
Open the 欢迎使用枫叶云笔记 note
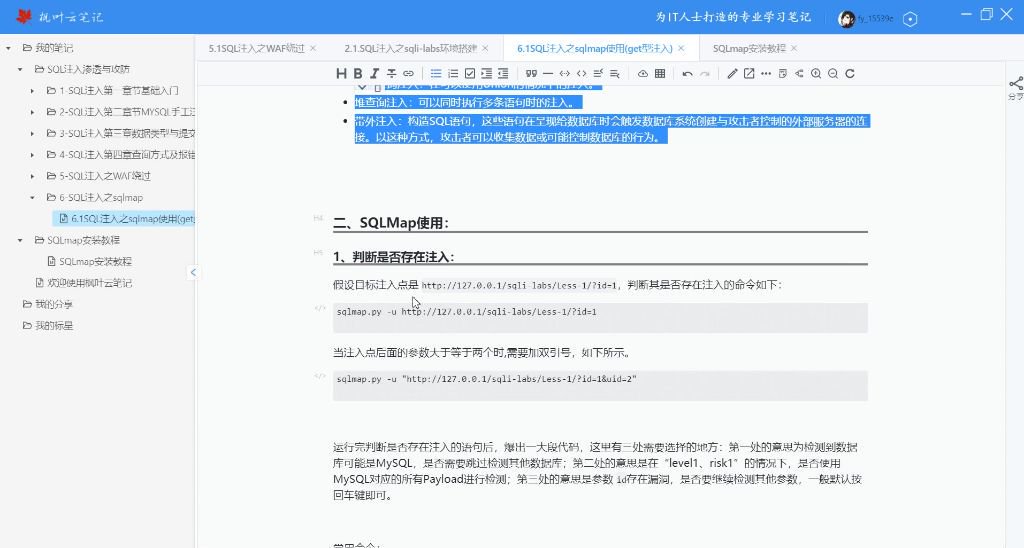pyautogui.click(x=89, y=283)
